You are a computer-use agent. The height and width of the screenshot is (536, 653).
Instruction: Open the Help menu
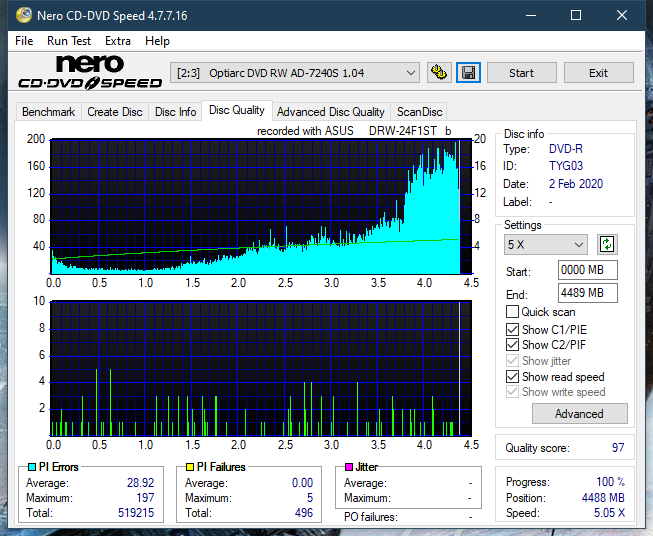(x=157, y=41)
